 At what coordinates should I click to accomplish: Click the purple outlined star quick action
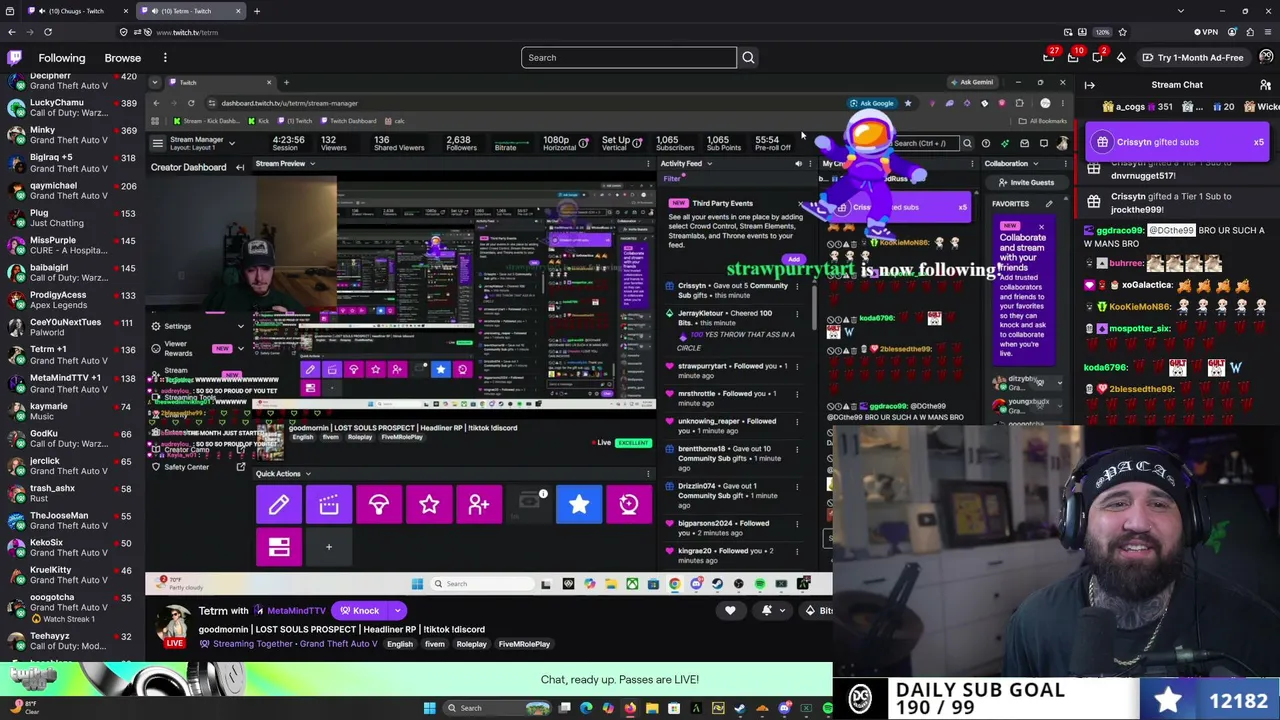tap(429, 505)
